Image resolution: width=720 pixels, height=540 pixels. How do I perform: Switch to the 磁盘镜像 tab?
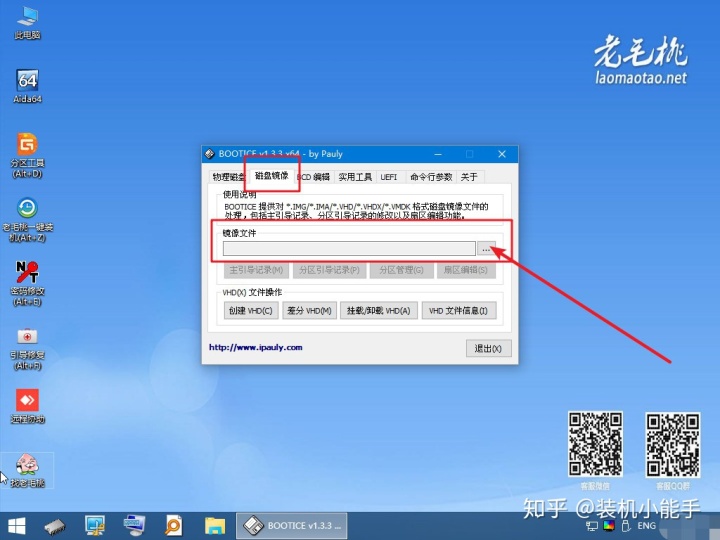click(272, 175)
